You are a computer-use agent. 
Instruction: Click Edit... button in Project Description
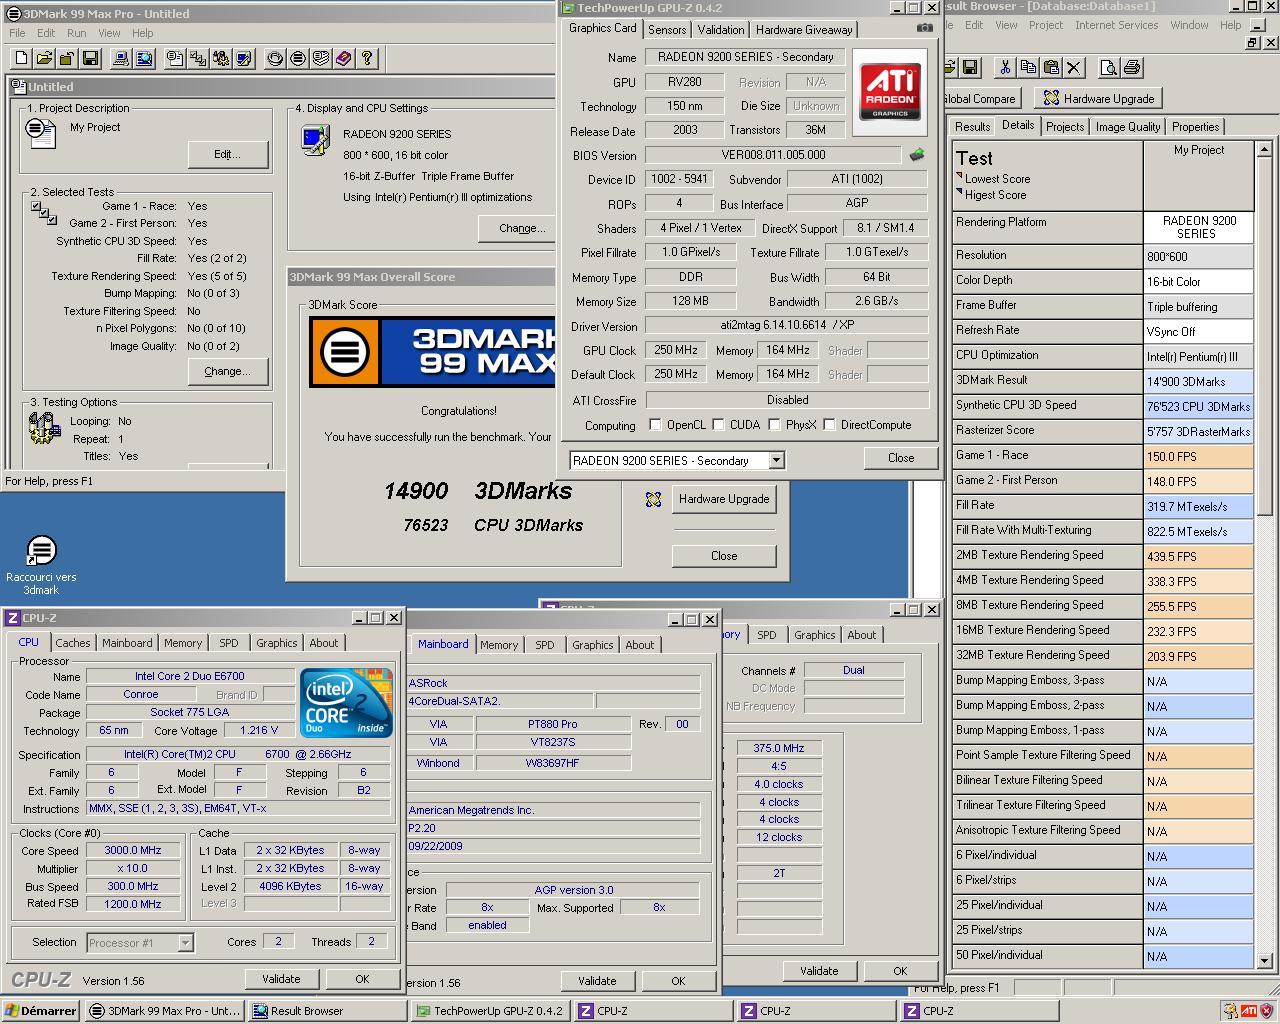227,154
